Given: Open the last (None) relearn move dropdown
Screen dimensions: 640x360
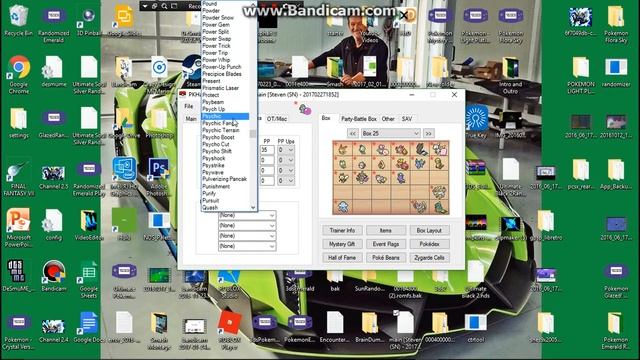Looking at the screenshot, I should click(247, 246).
